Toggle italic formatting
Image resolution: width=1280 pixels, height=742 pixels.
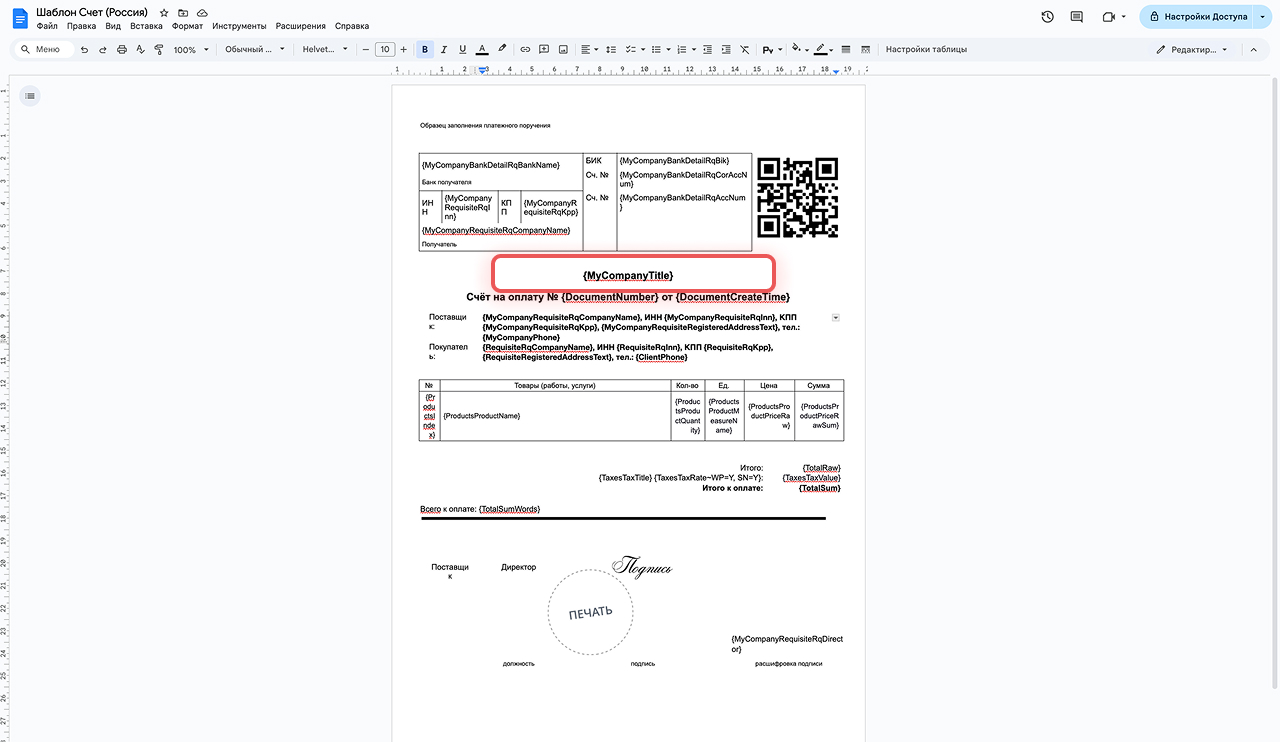point(443,49)
